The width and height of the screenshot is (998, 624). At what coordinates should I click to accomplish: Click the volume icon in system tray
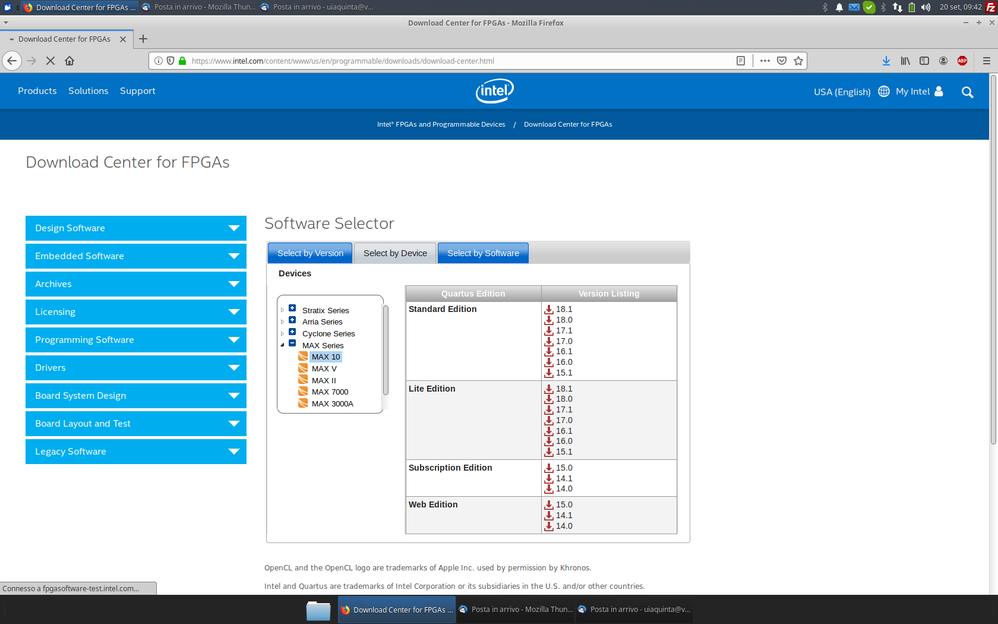pos(925,7)
